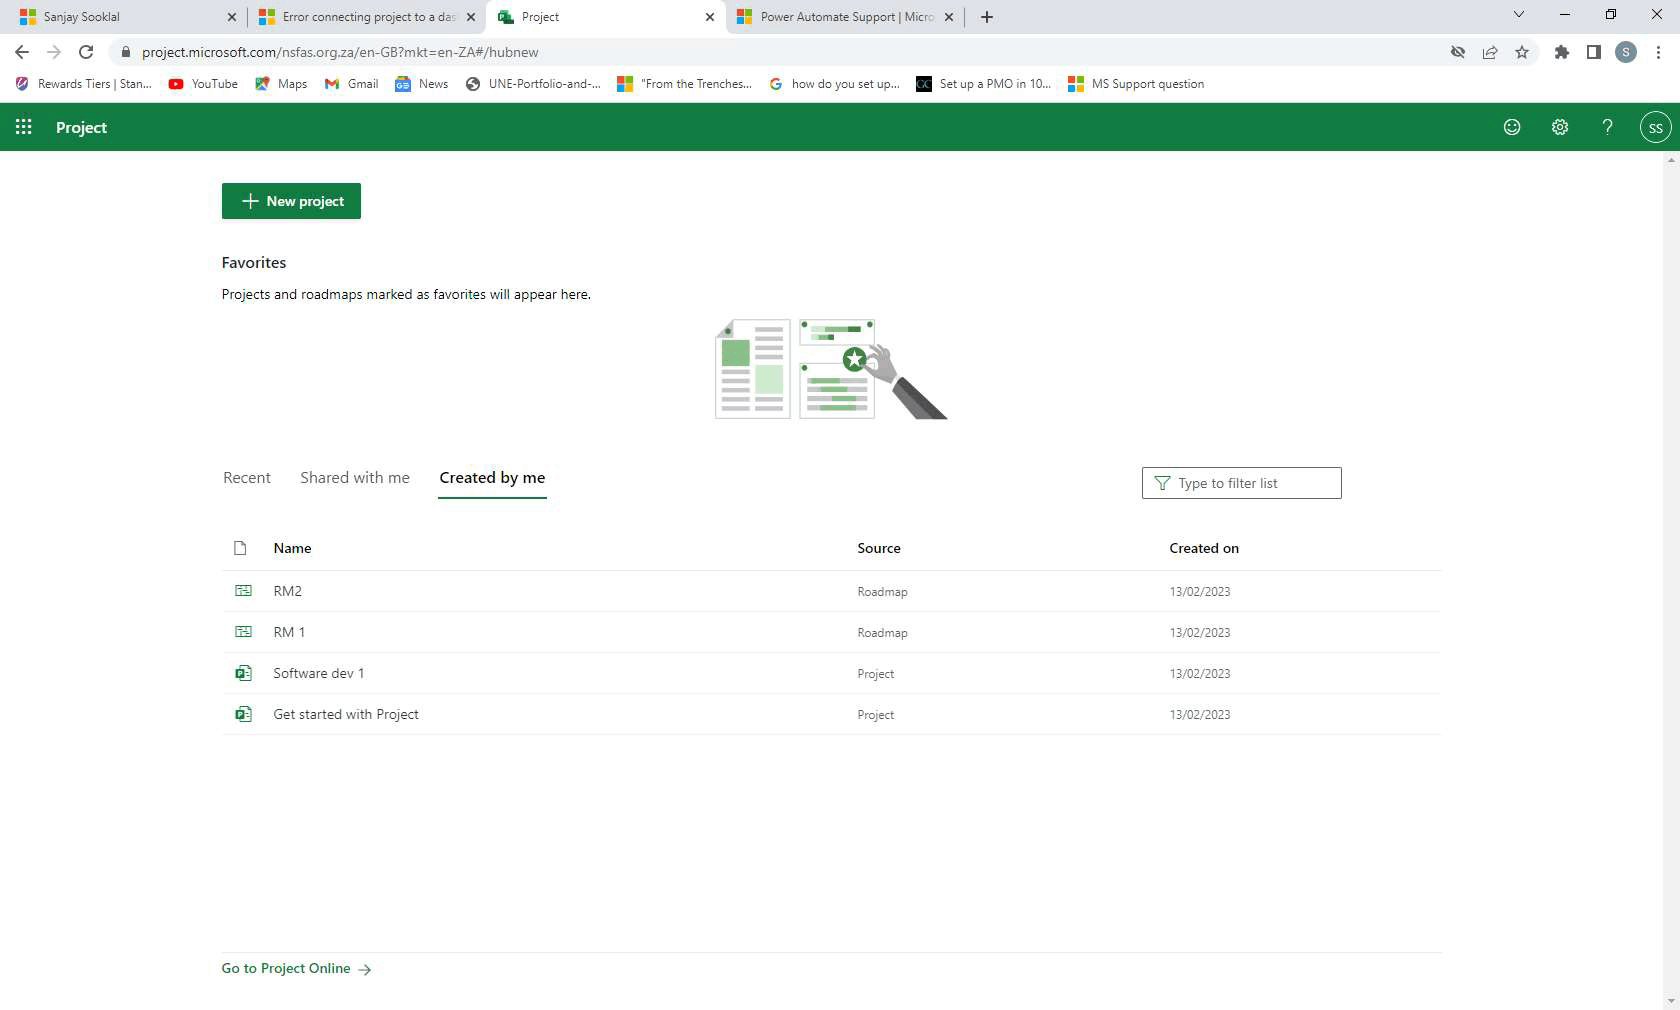This screenshot has height=1010, width=1680.
Task: Switch to Power Automate Support browser tab
Action: [846, 17]
